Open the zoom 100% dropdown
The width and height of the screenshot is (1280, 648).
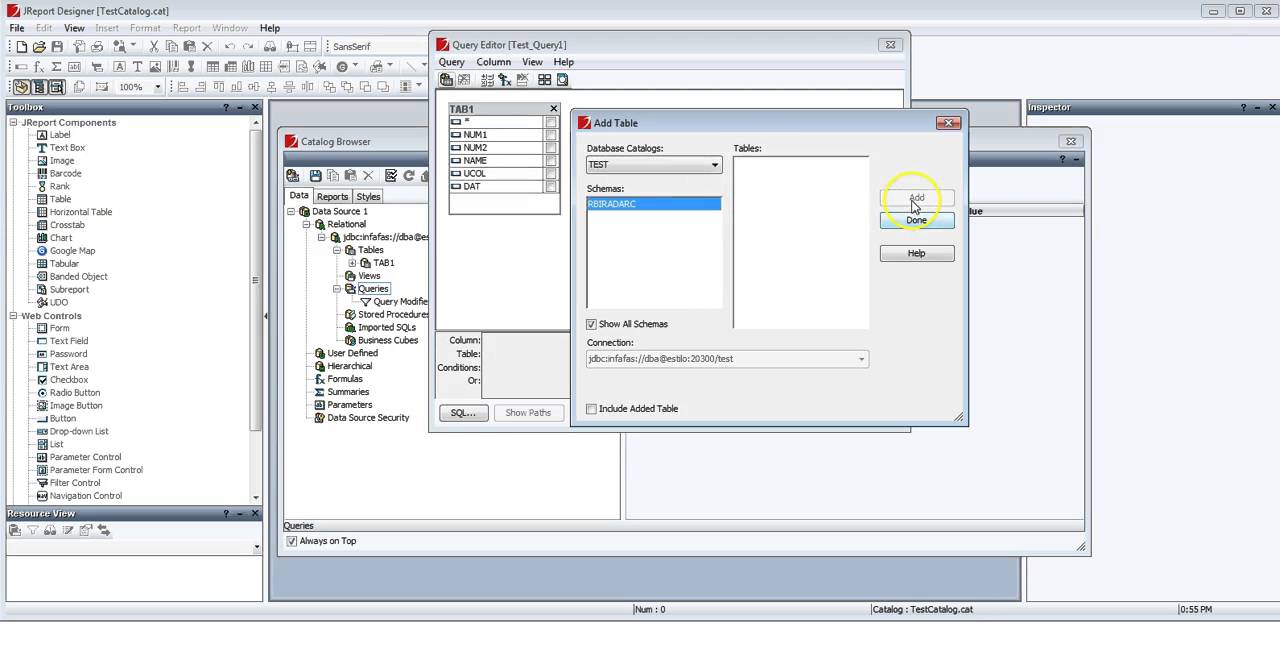[157, 87]
